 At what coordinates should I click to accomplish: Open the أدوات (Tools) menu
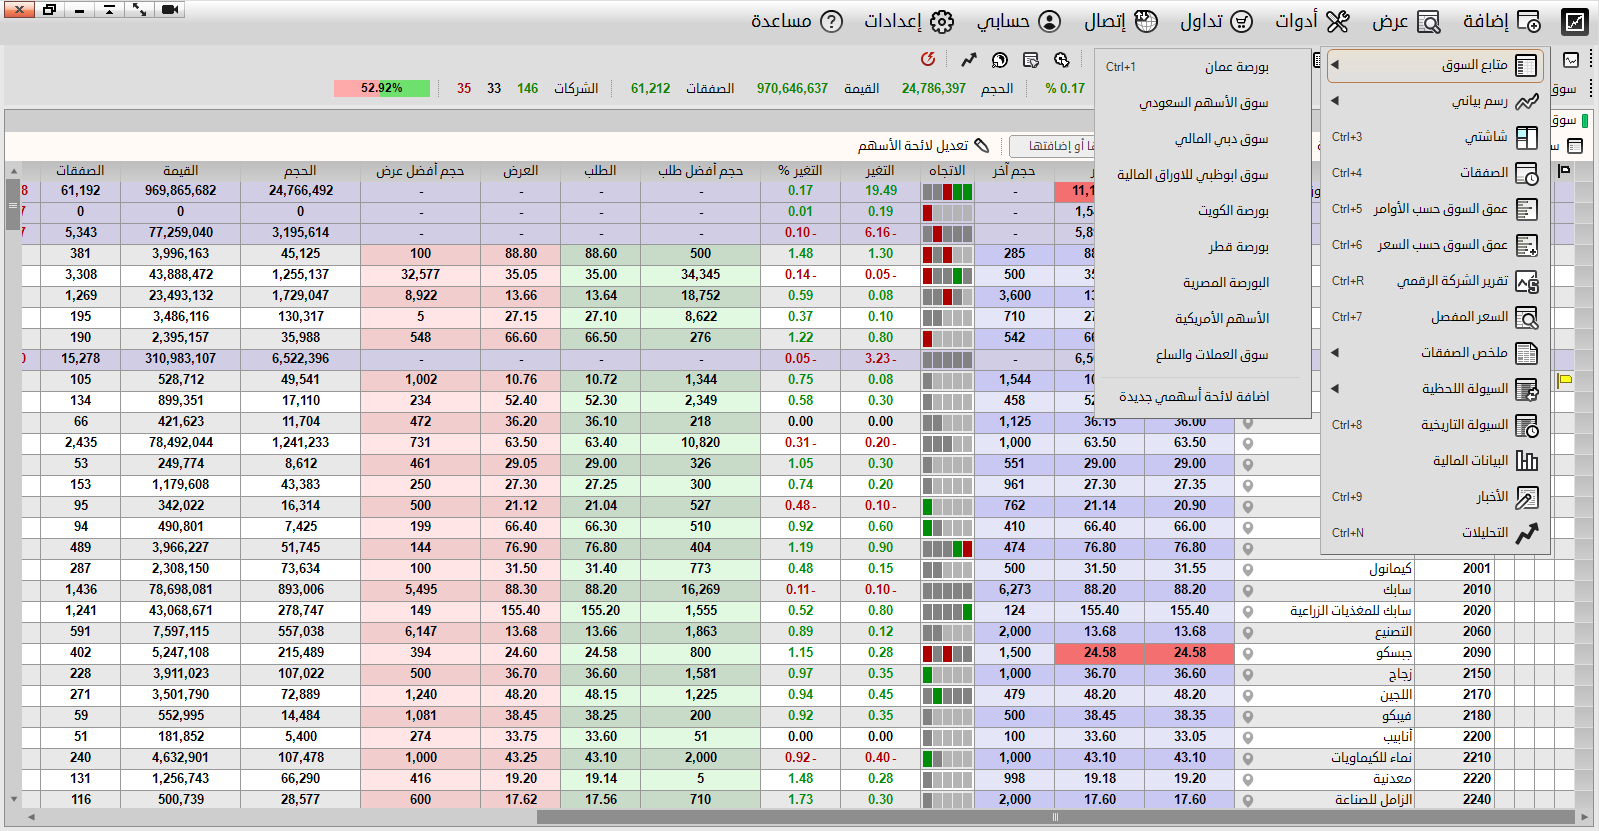tap(1312, 21)
